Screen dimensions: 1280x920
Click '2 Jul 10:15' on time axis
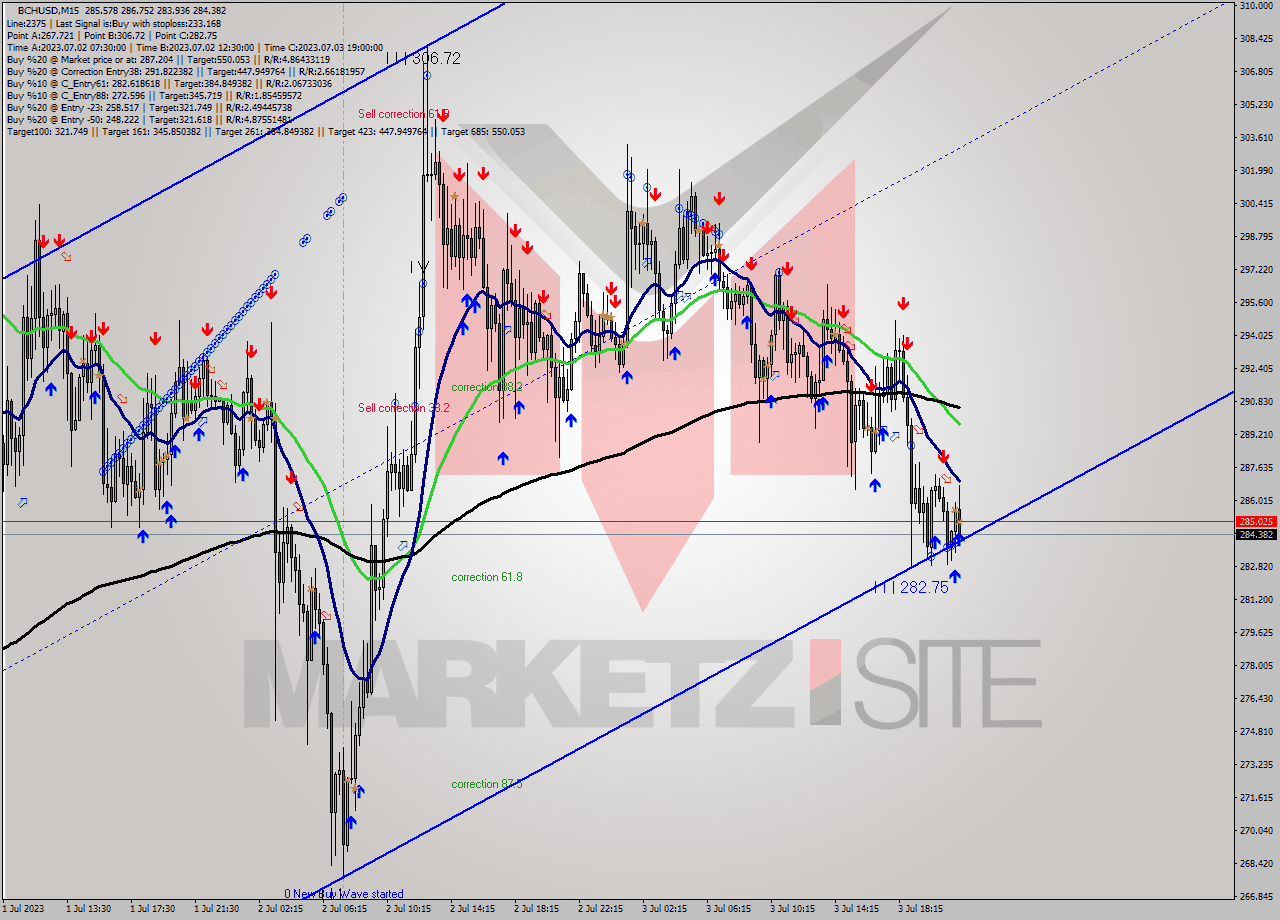[408, 909]
